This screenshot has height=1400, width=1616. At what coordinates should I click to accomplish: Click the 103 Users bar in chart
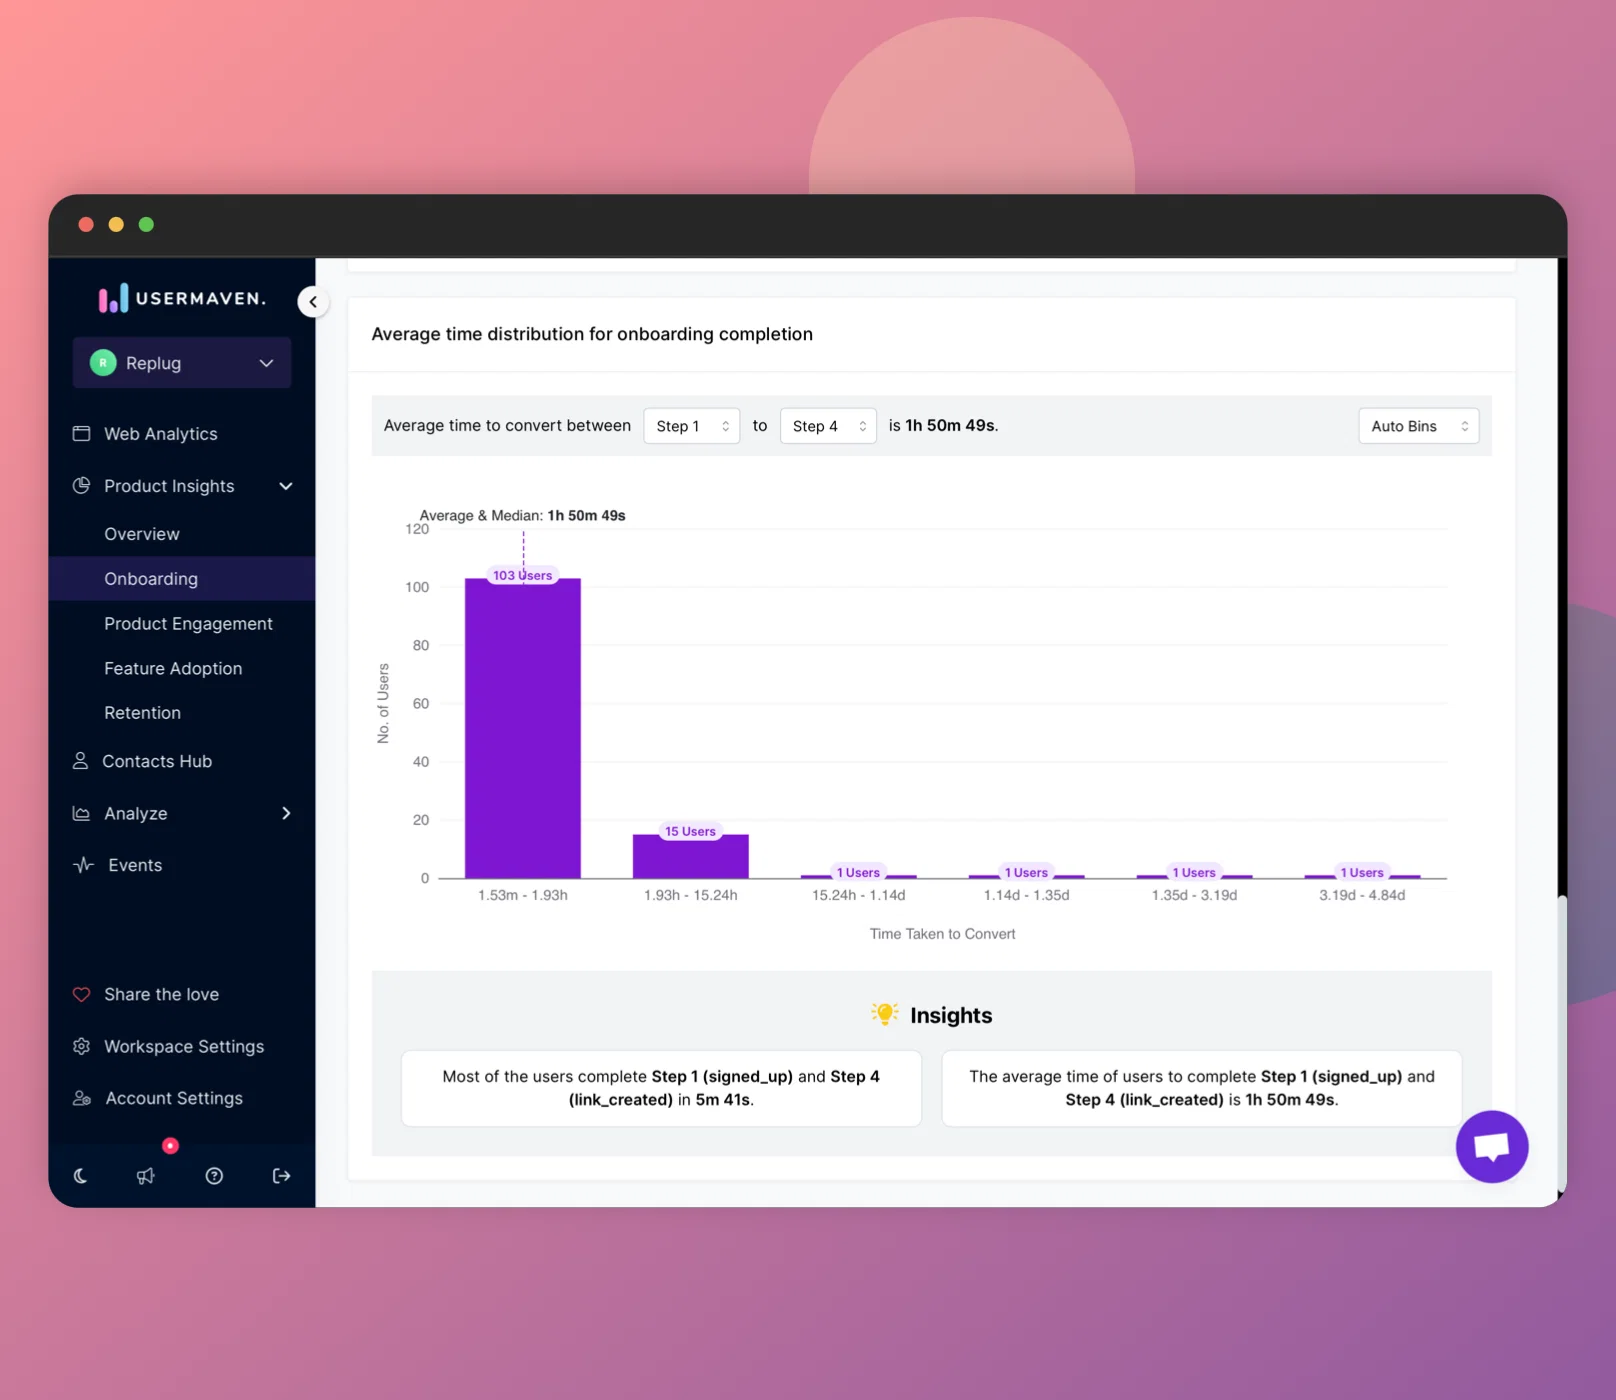pyautogui.click(x=522, y=728)
